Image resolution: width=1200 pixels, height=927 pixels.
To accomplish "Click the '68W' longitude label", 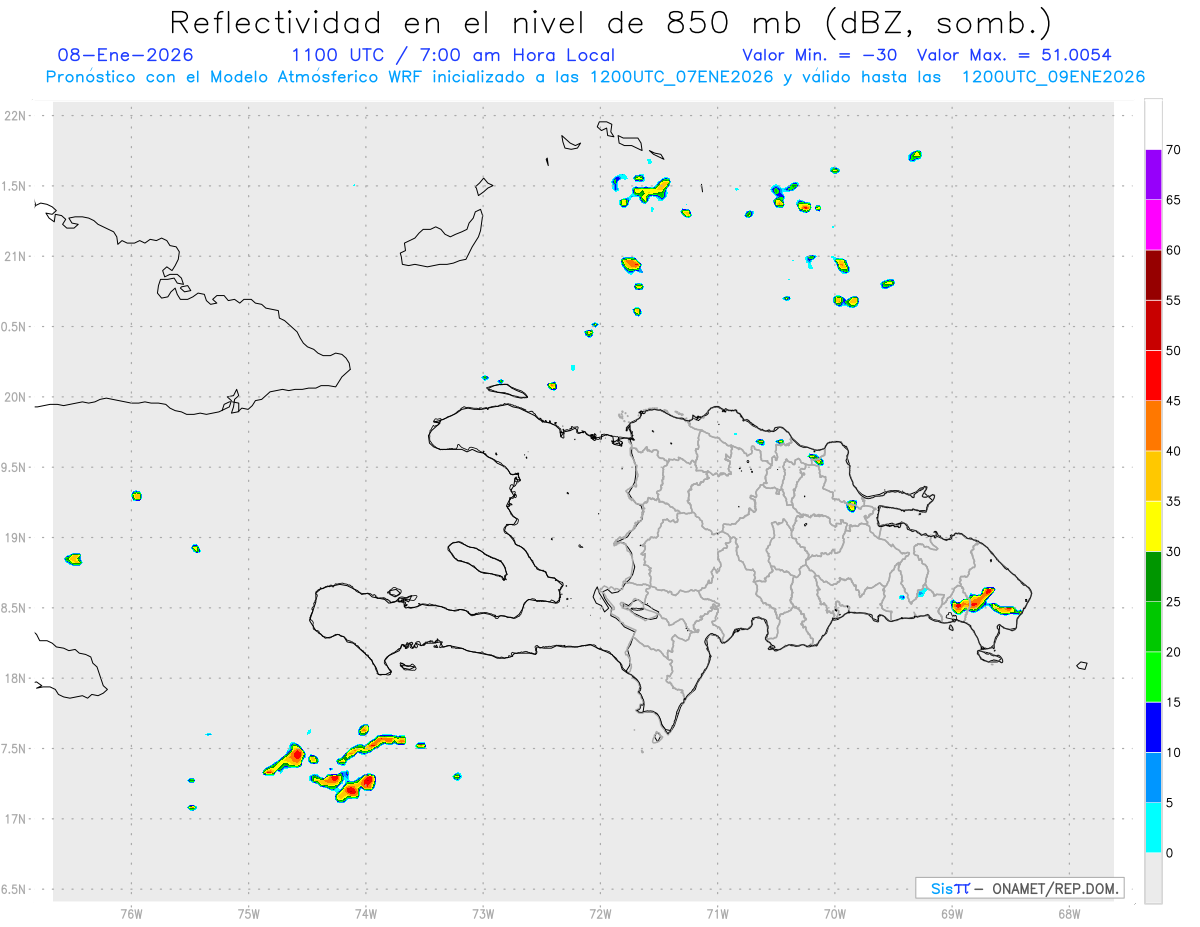I will [x=1069, y=913].
